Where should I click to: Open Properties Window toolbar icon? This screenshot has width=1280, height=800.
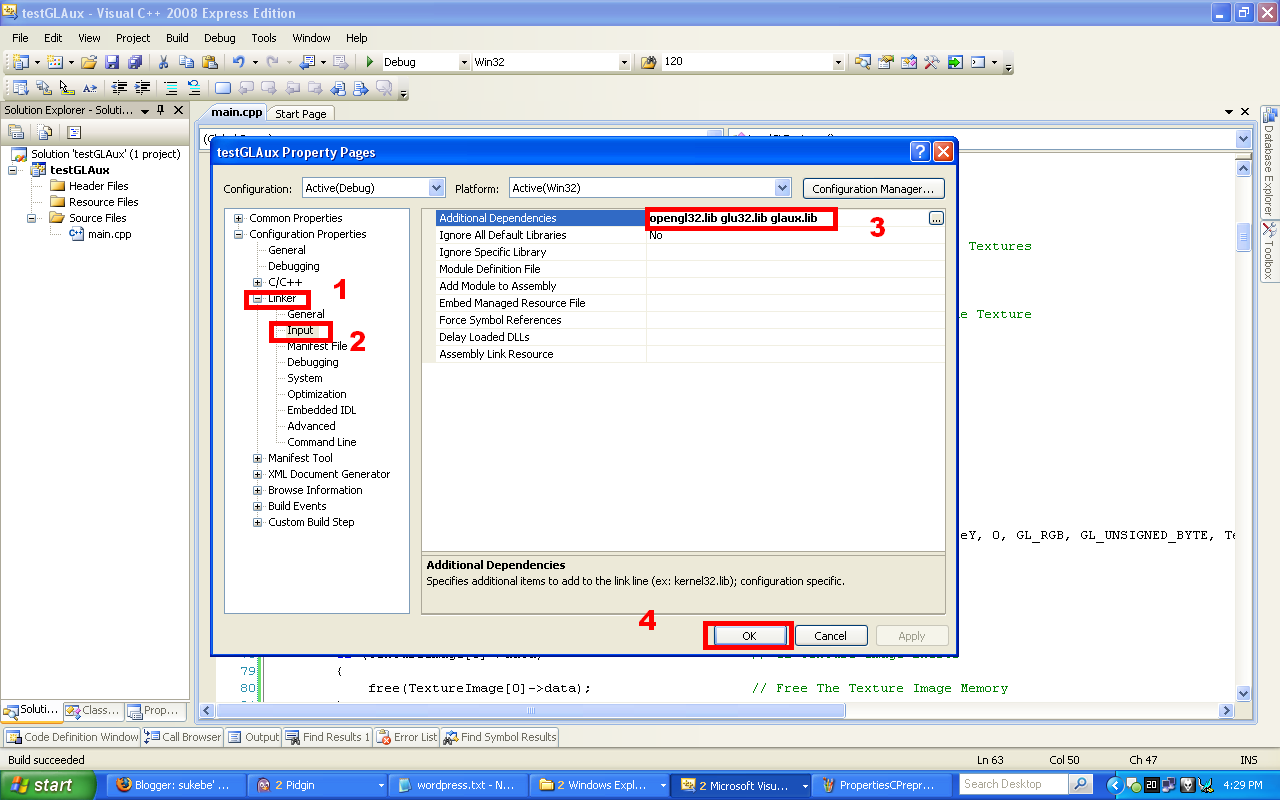(x=886, y=62)
